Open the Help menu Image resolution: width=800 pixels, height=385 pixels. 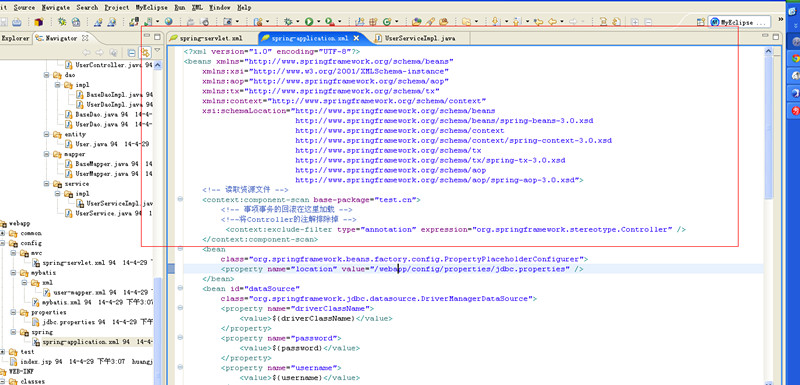(x=244, y=8)
